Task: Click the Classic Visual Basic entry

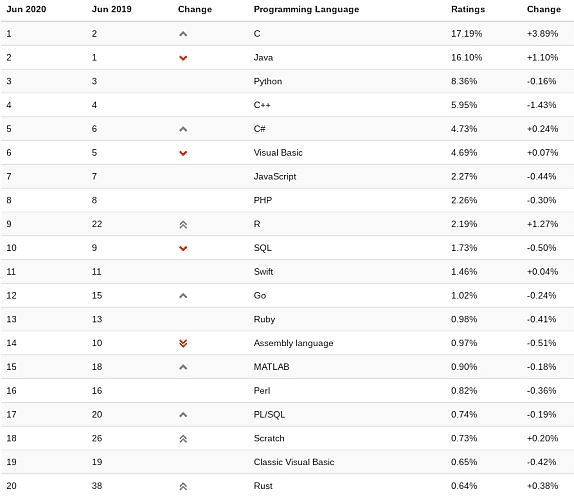Action: click(x=294, y=462)
